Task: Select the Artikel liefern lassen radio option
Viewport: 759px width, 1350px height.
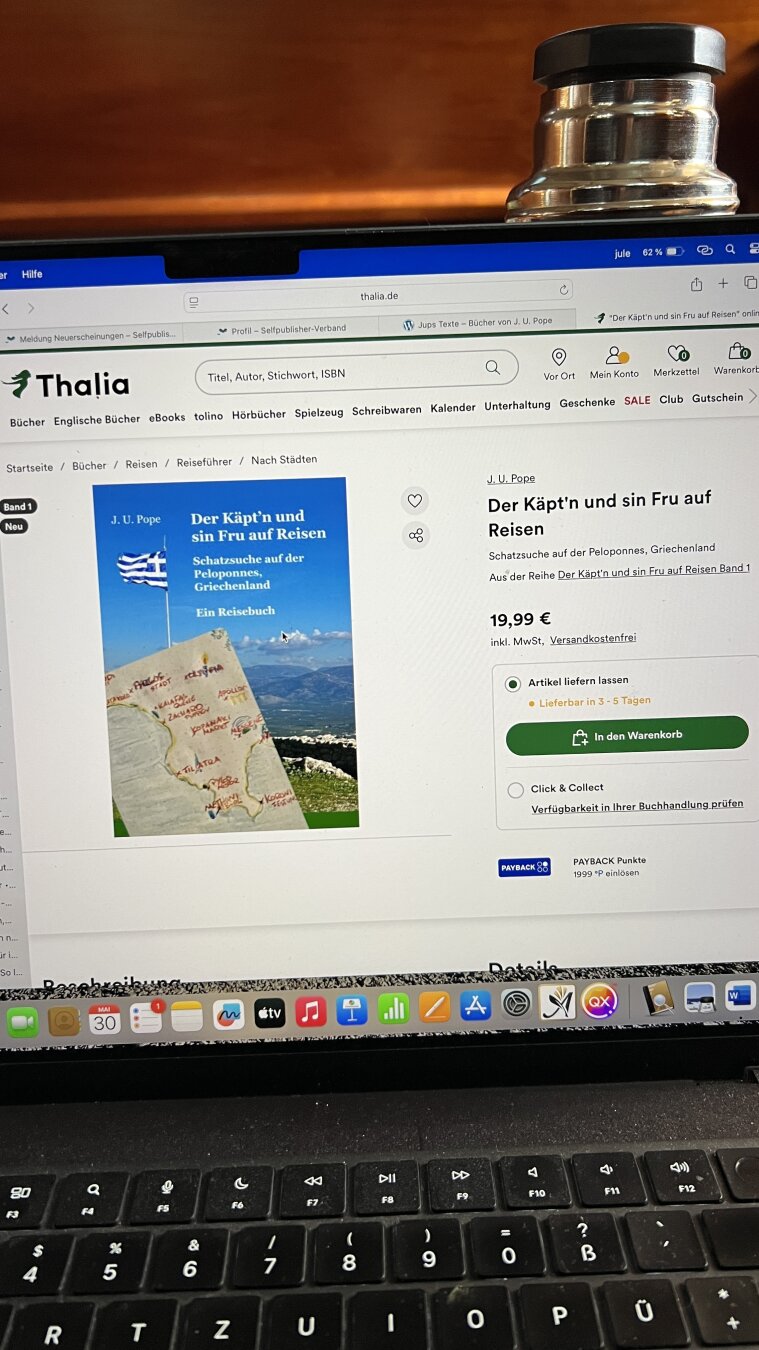Action: pos(513,684)
